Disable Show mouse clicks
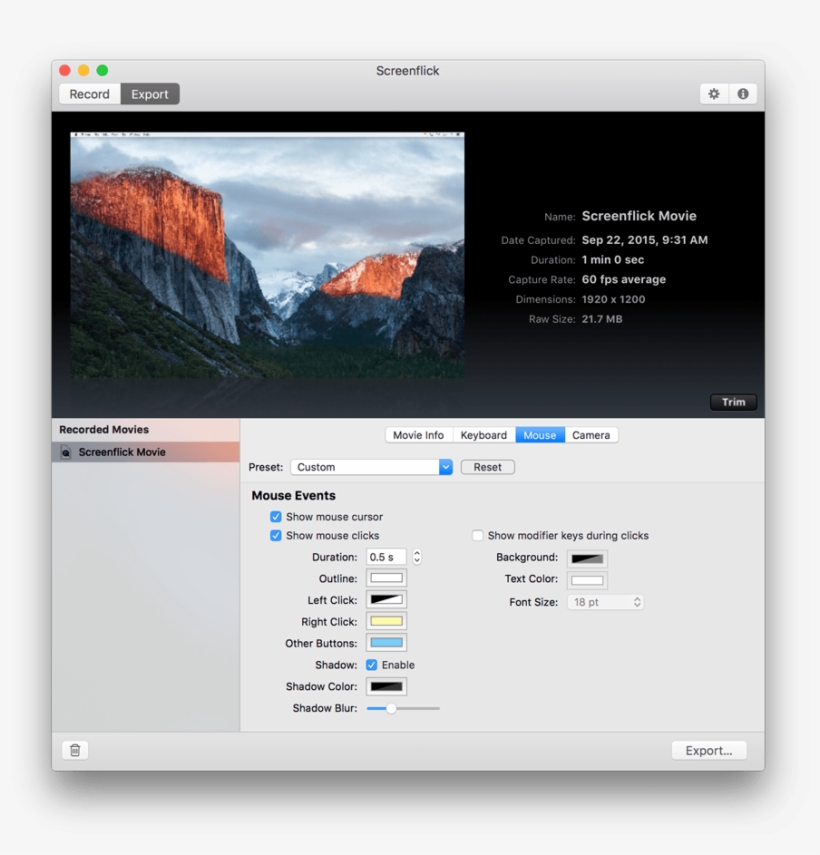 pyautogui.click(x=275, y=535)
